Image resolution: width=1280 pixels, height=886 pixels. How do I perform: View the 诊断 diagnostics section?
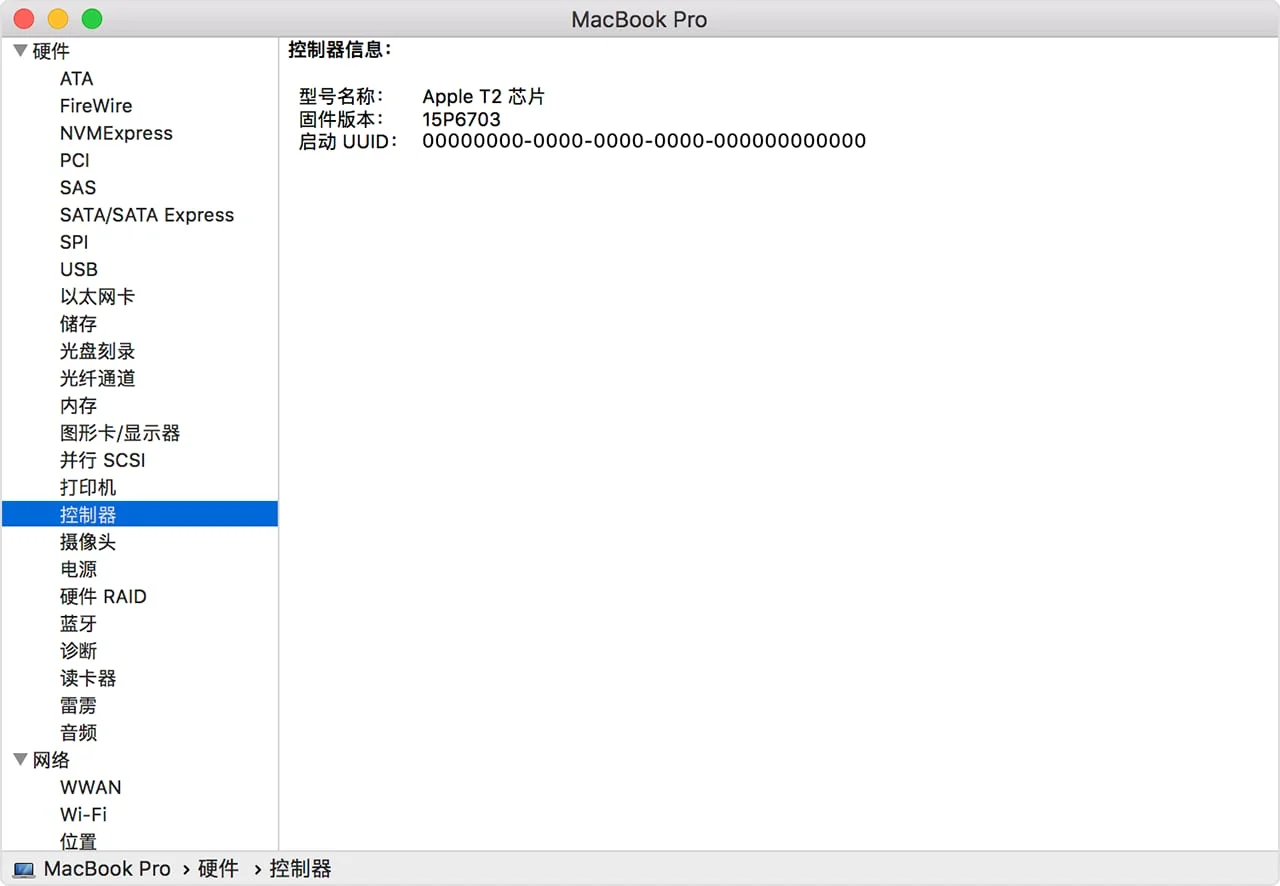78,650
